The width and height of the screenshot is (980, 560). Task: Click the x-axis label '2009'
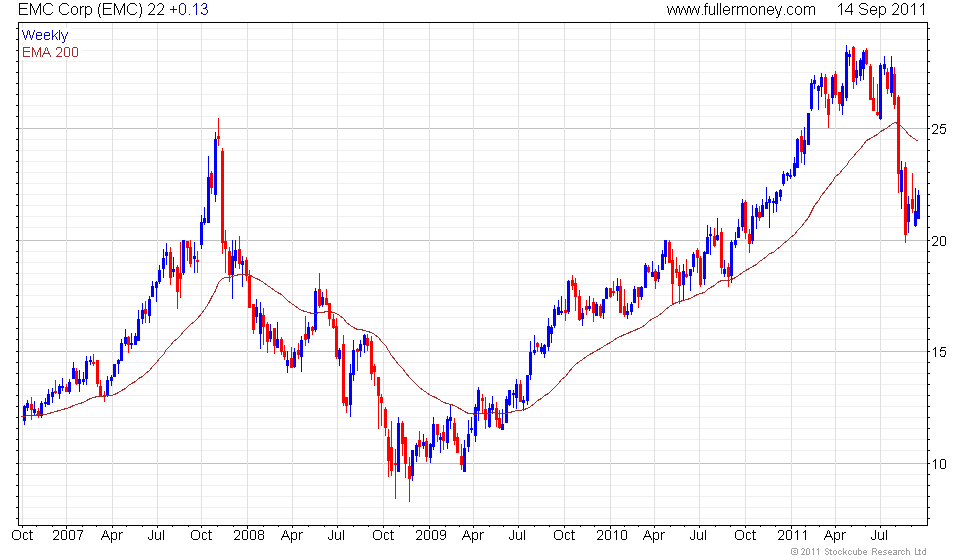pyautogui.click(x=431, y=535)
